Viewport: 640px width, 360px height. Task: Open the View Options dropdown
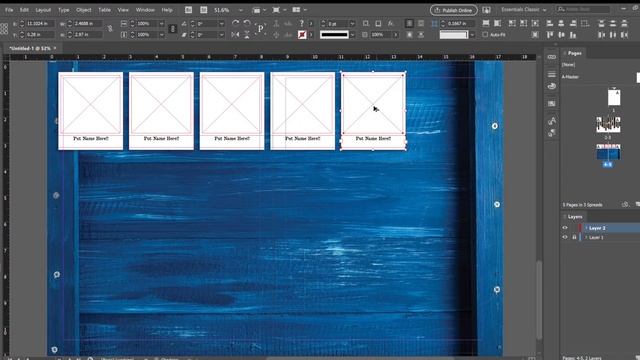click(259, 10)
